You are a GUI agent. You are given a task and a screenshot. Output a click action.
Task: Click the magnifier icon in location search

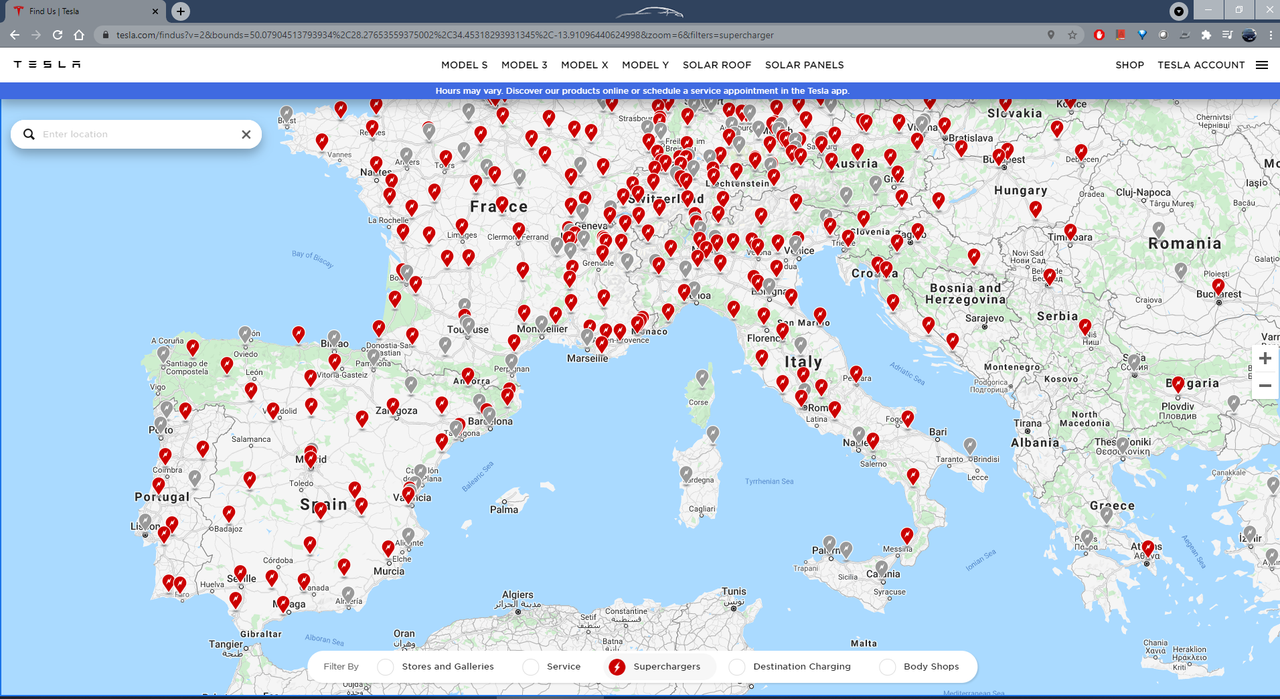pos(29,134)
